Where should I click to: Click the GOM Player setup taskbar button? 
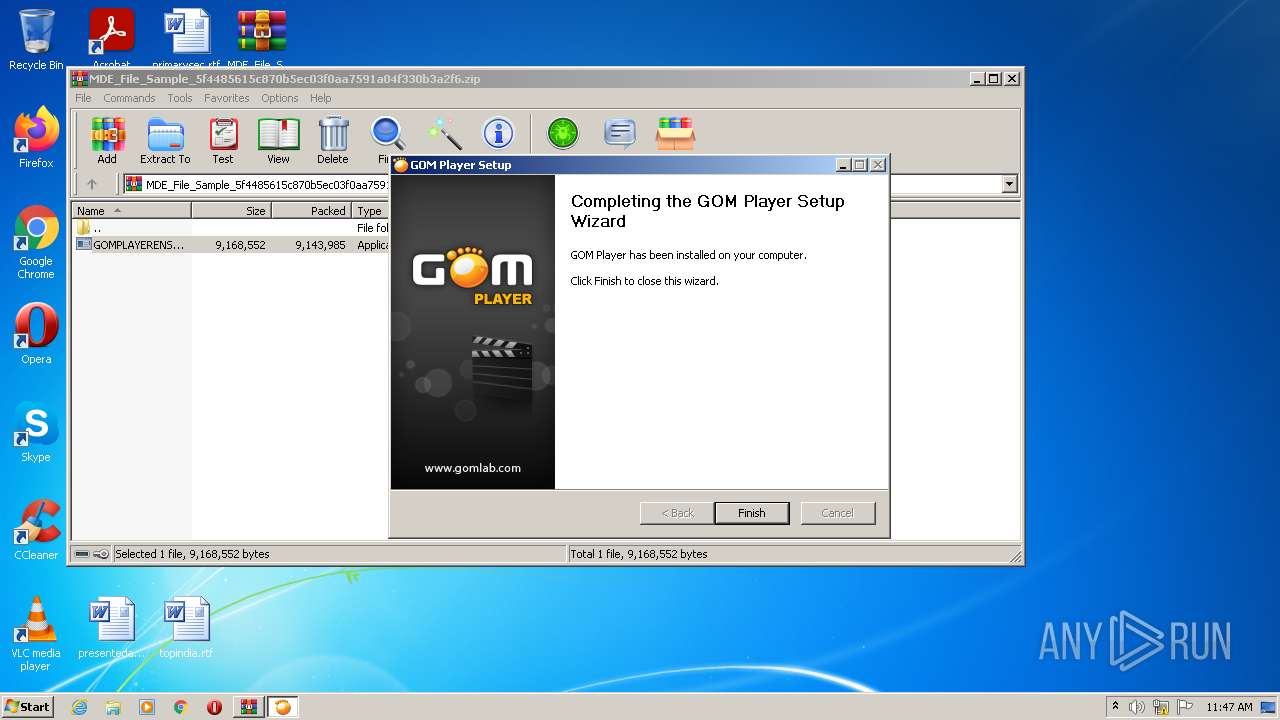click(283, 707)
